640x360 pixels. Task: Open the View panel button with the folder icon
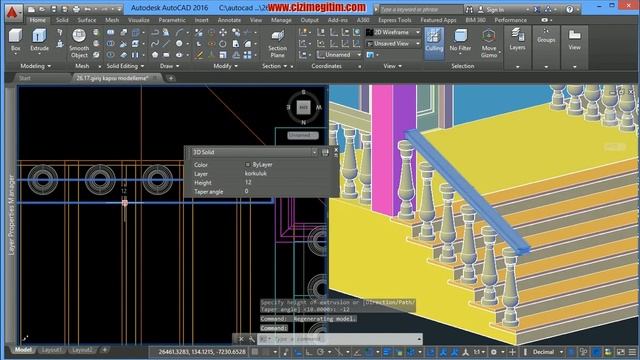tap(574, 39)
